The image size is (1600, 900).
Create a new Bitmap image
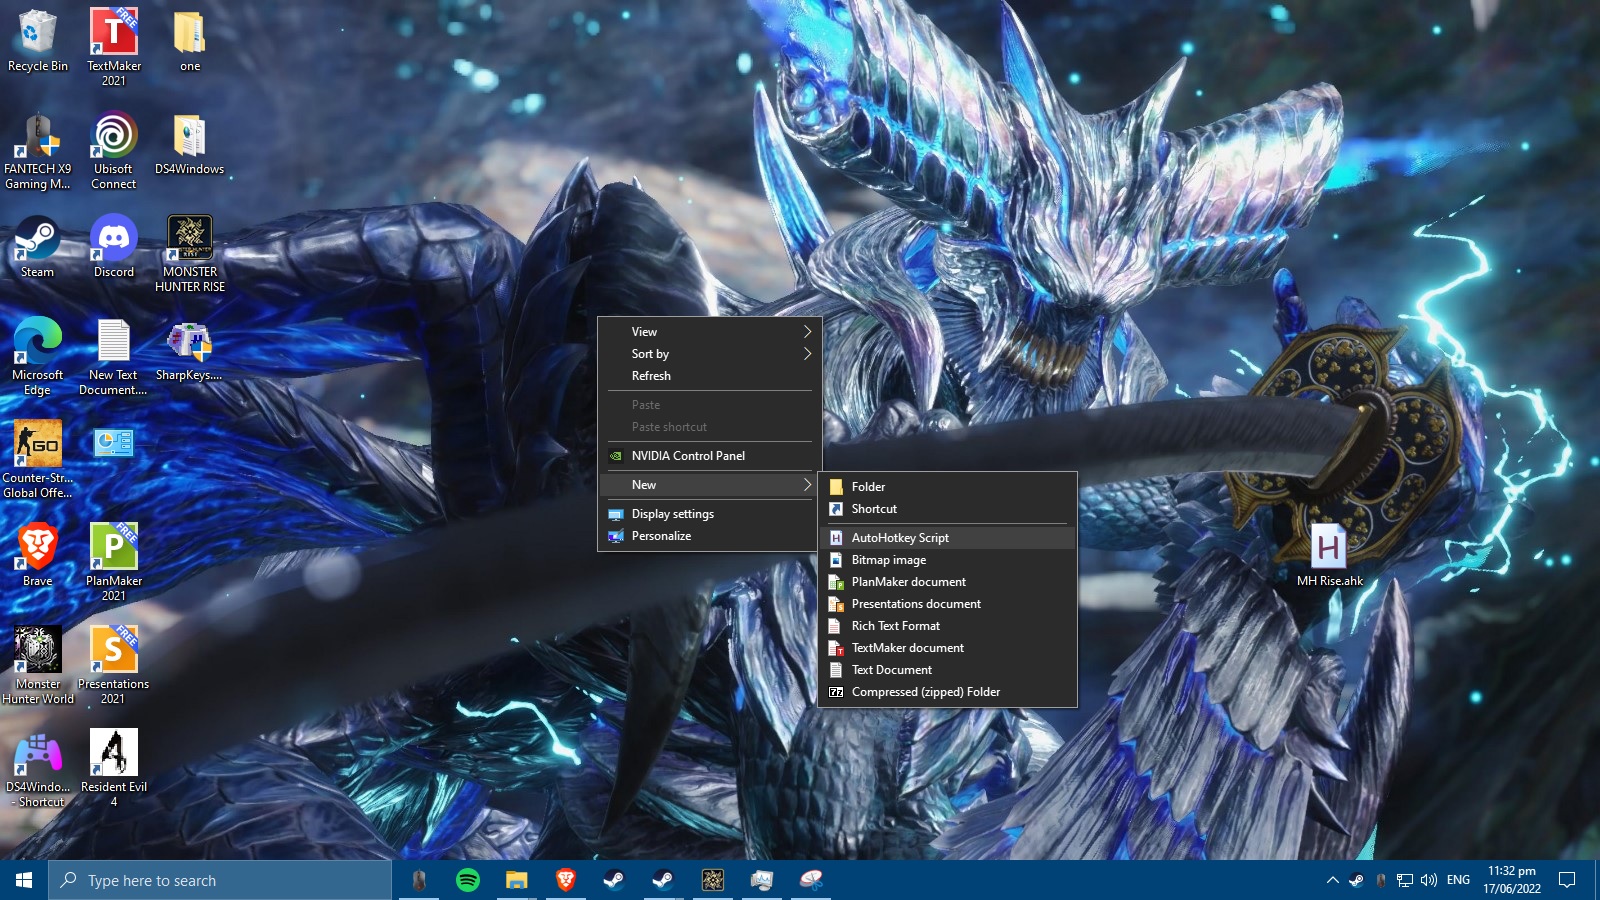tap(947, 560)
